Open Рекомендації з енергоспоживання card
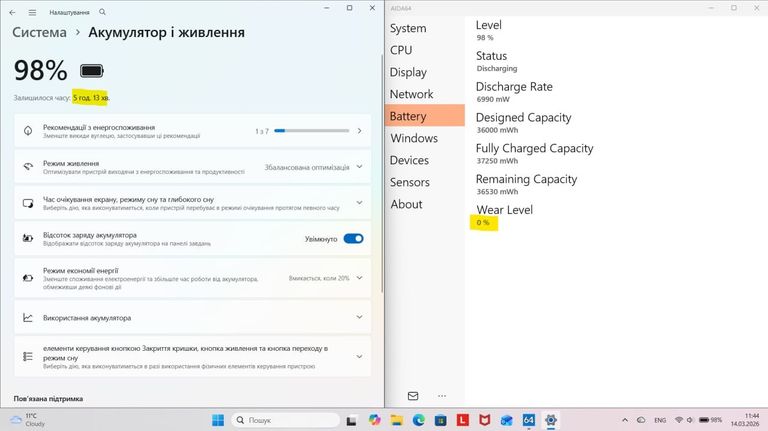The image size is (768, 431). tap(192, 131)
